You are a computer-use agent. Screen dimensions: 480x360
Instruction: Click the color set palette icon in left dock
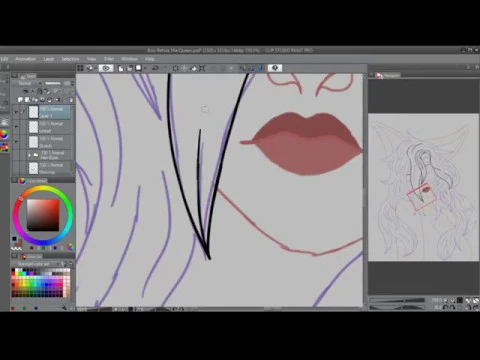[4, 147]
